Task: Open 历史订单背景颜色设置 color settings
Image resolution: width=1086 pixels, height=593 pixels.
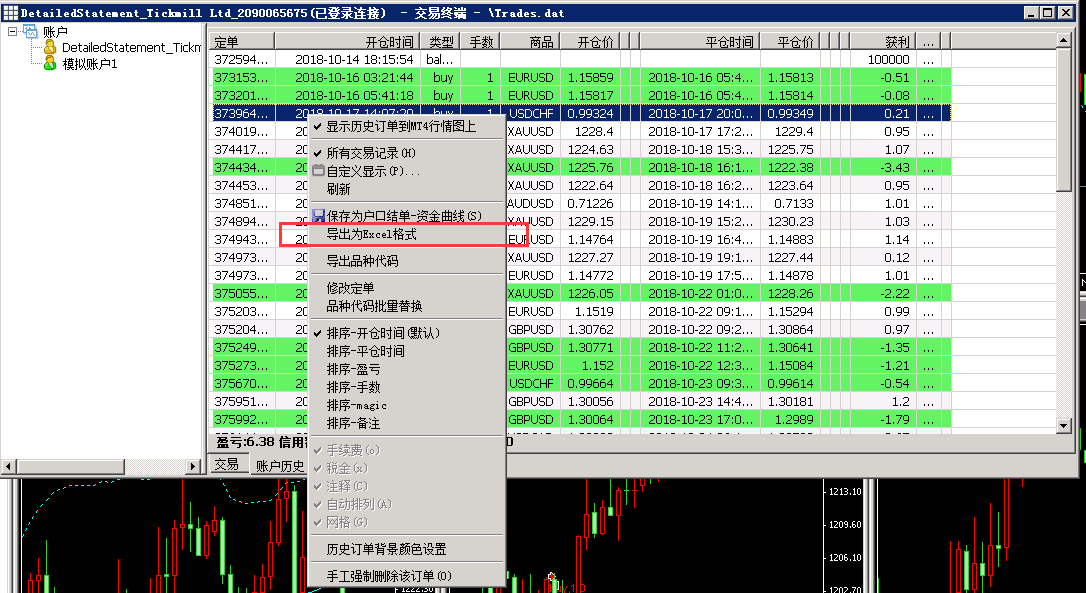Action: (386, 549)
